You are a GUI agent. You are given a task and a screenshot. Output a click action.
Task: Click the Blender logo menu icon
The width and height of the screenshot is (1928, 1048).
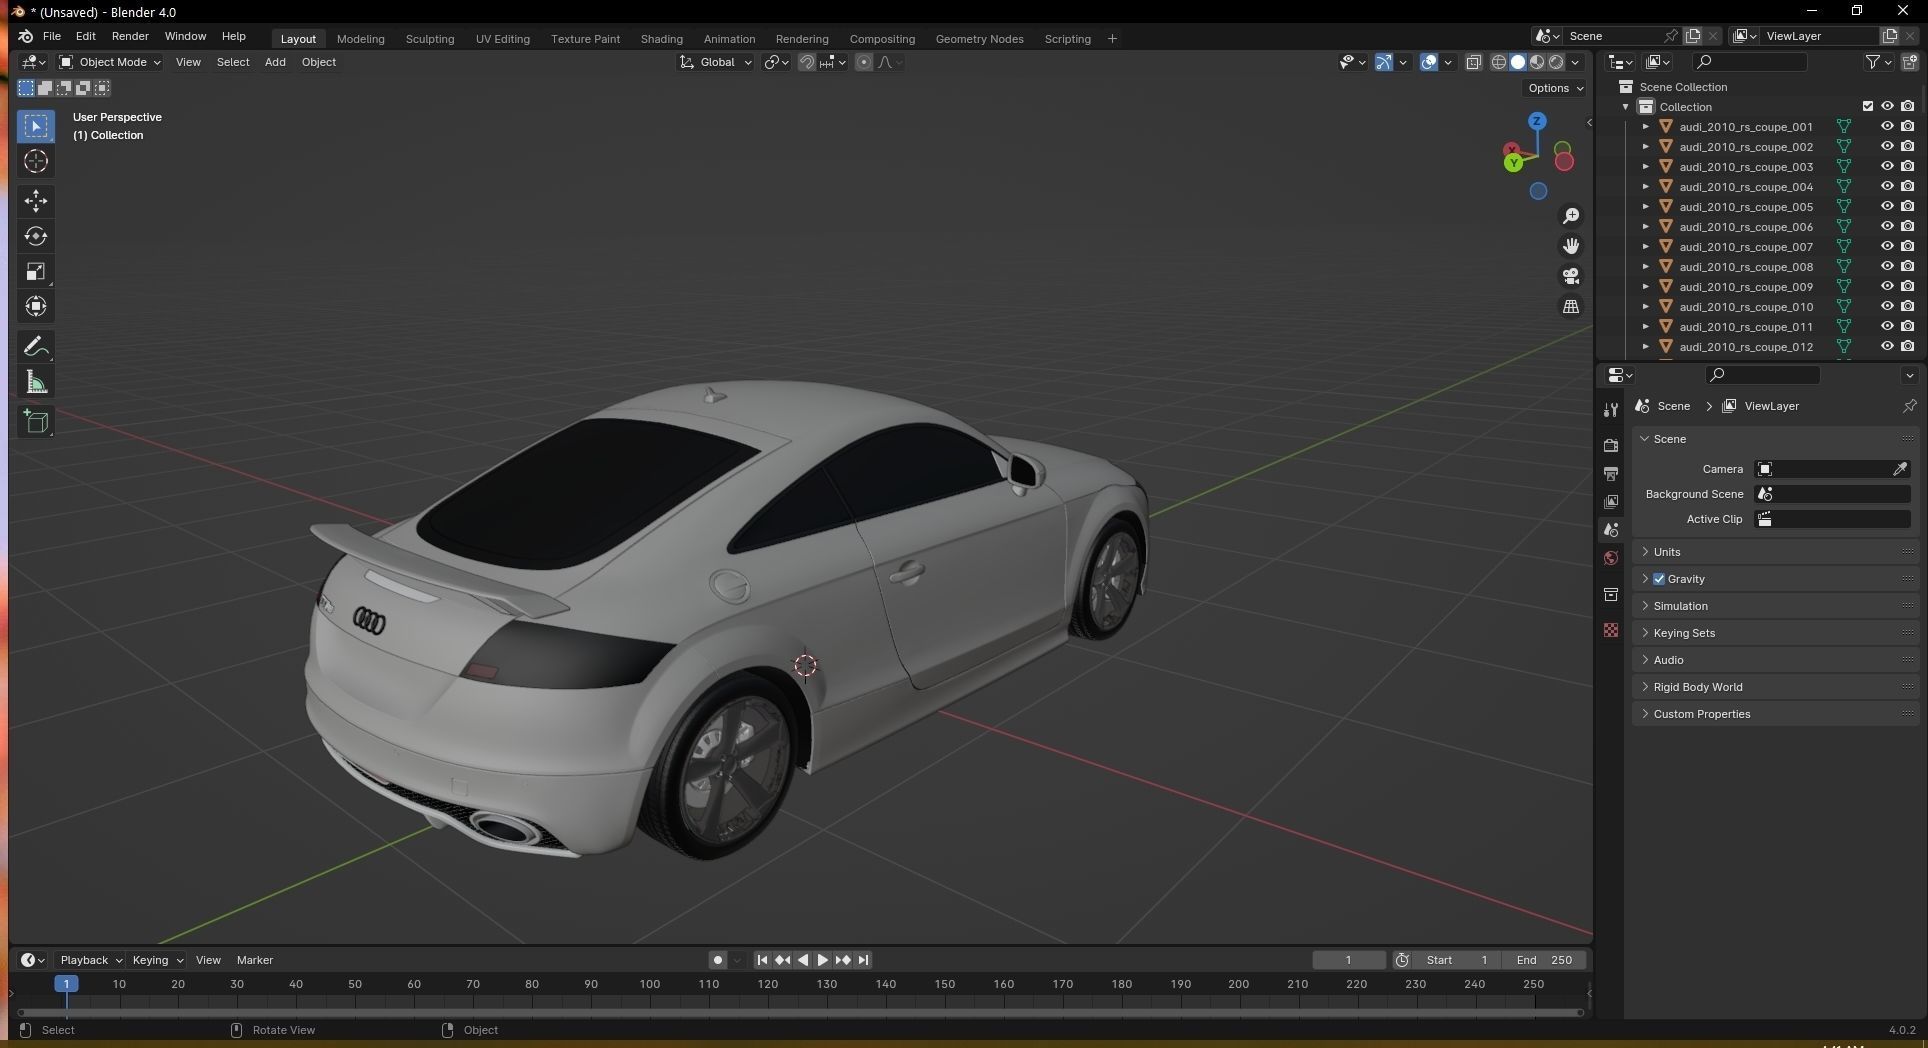point(25,36)
